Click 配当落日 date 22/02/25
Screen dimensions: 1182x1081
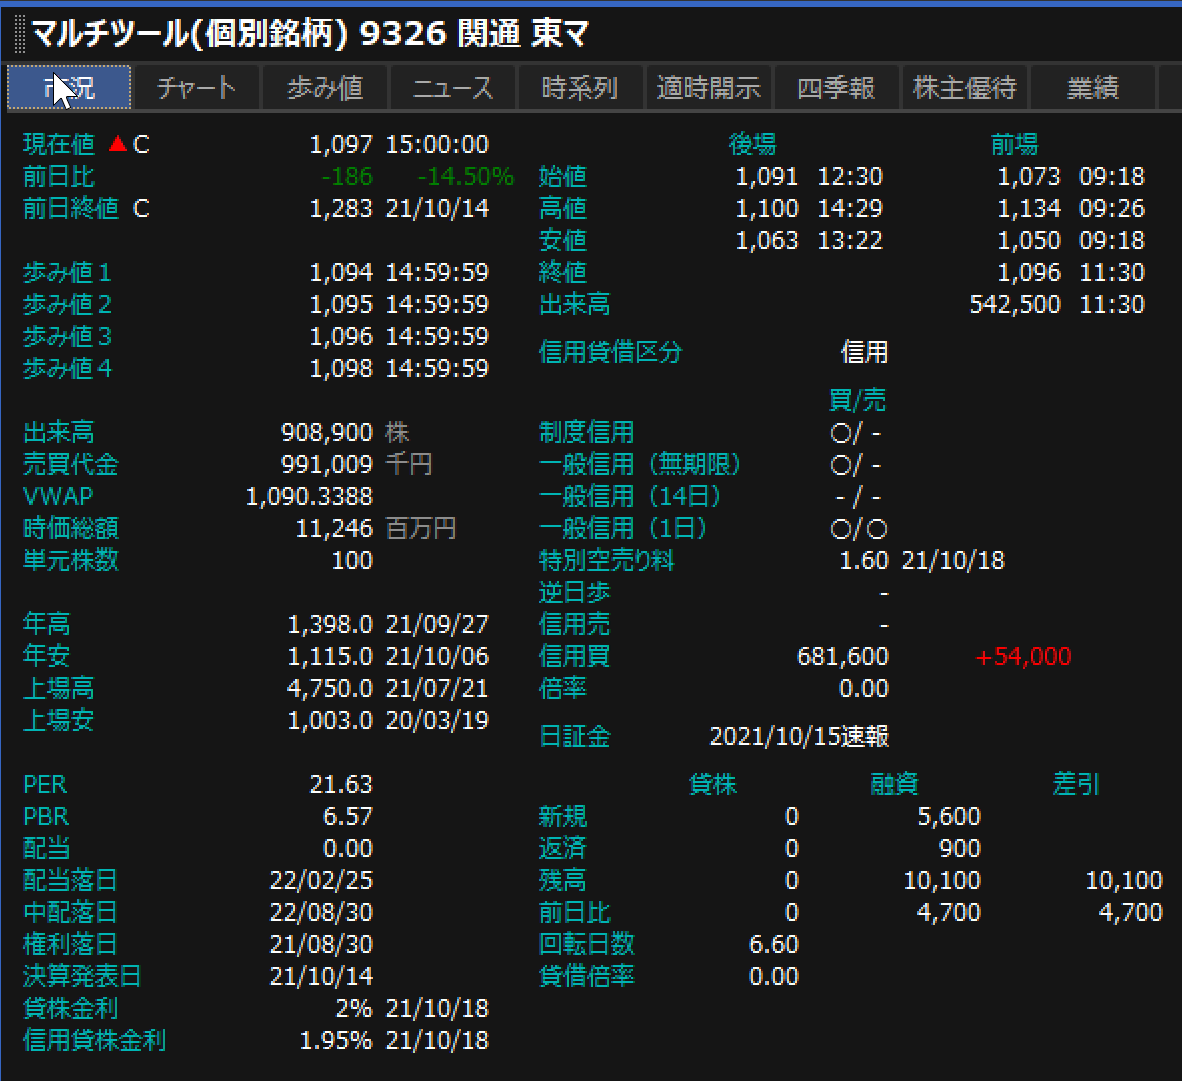click(321, 881)
